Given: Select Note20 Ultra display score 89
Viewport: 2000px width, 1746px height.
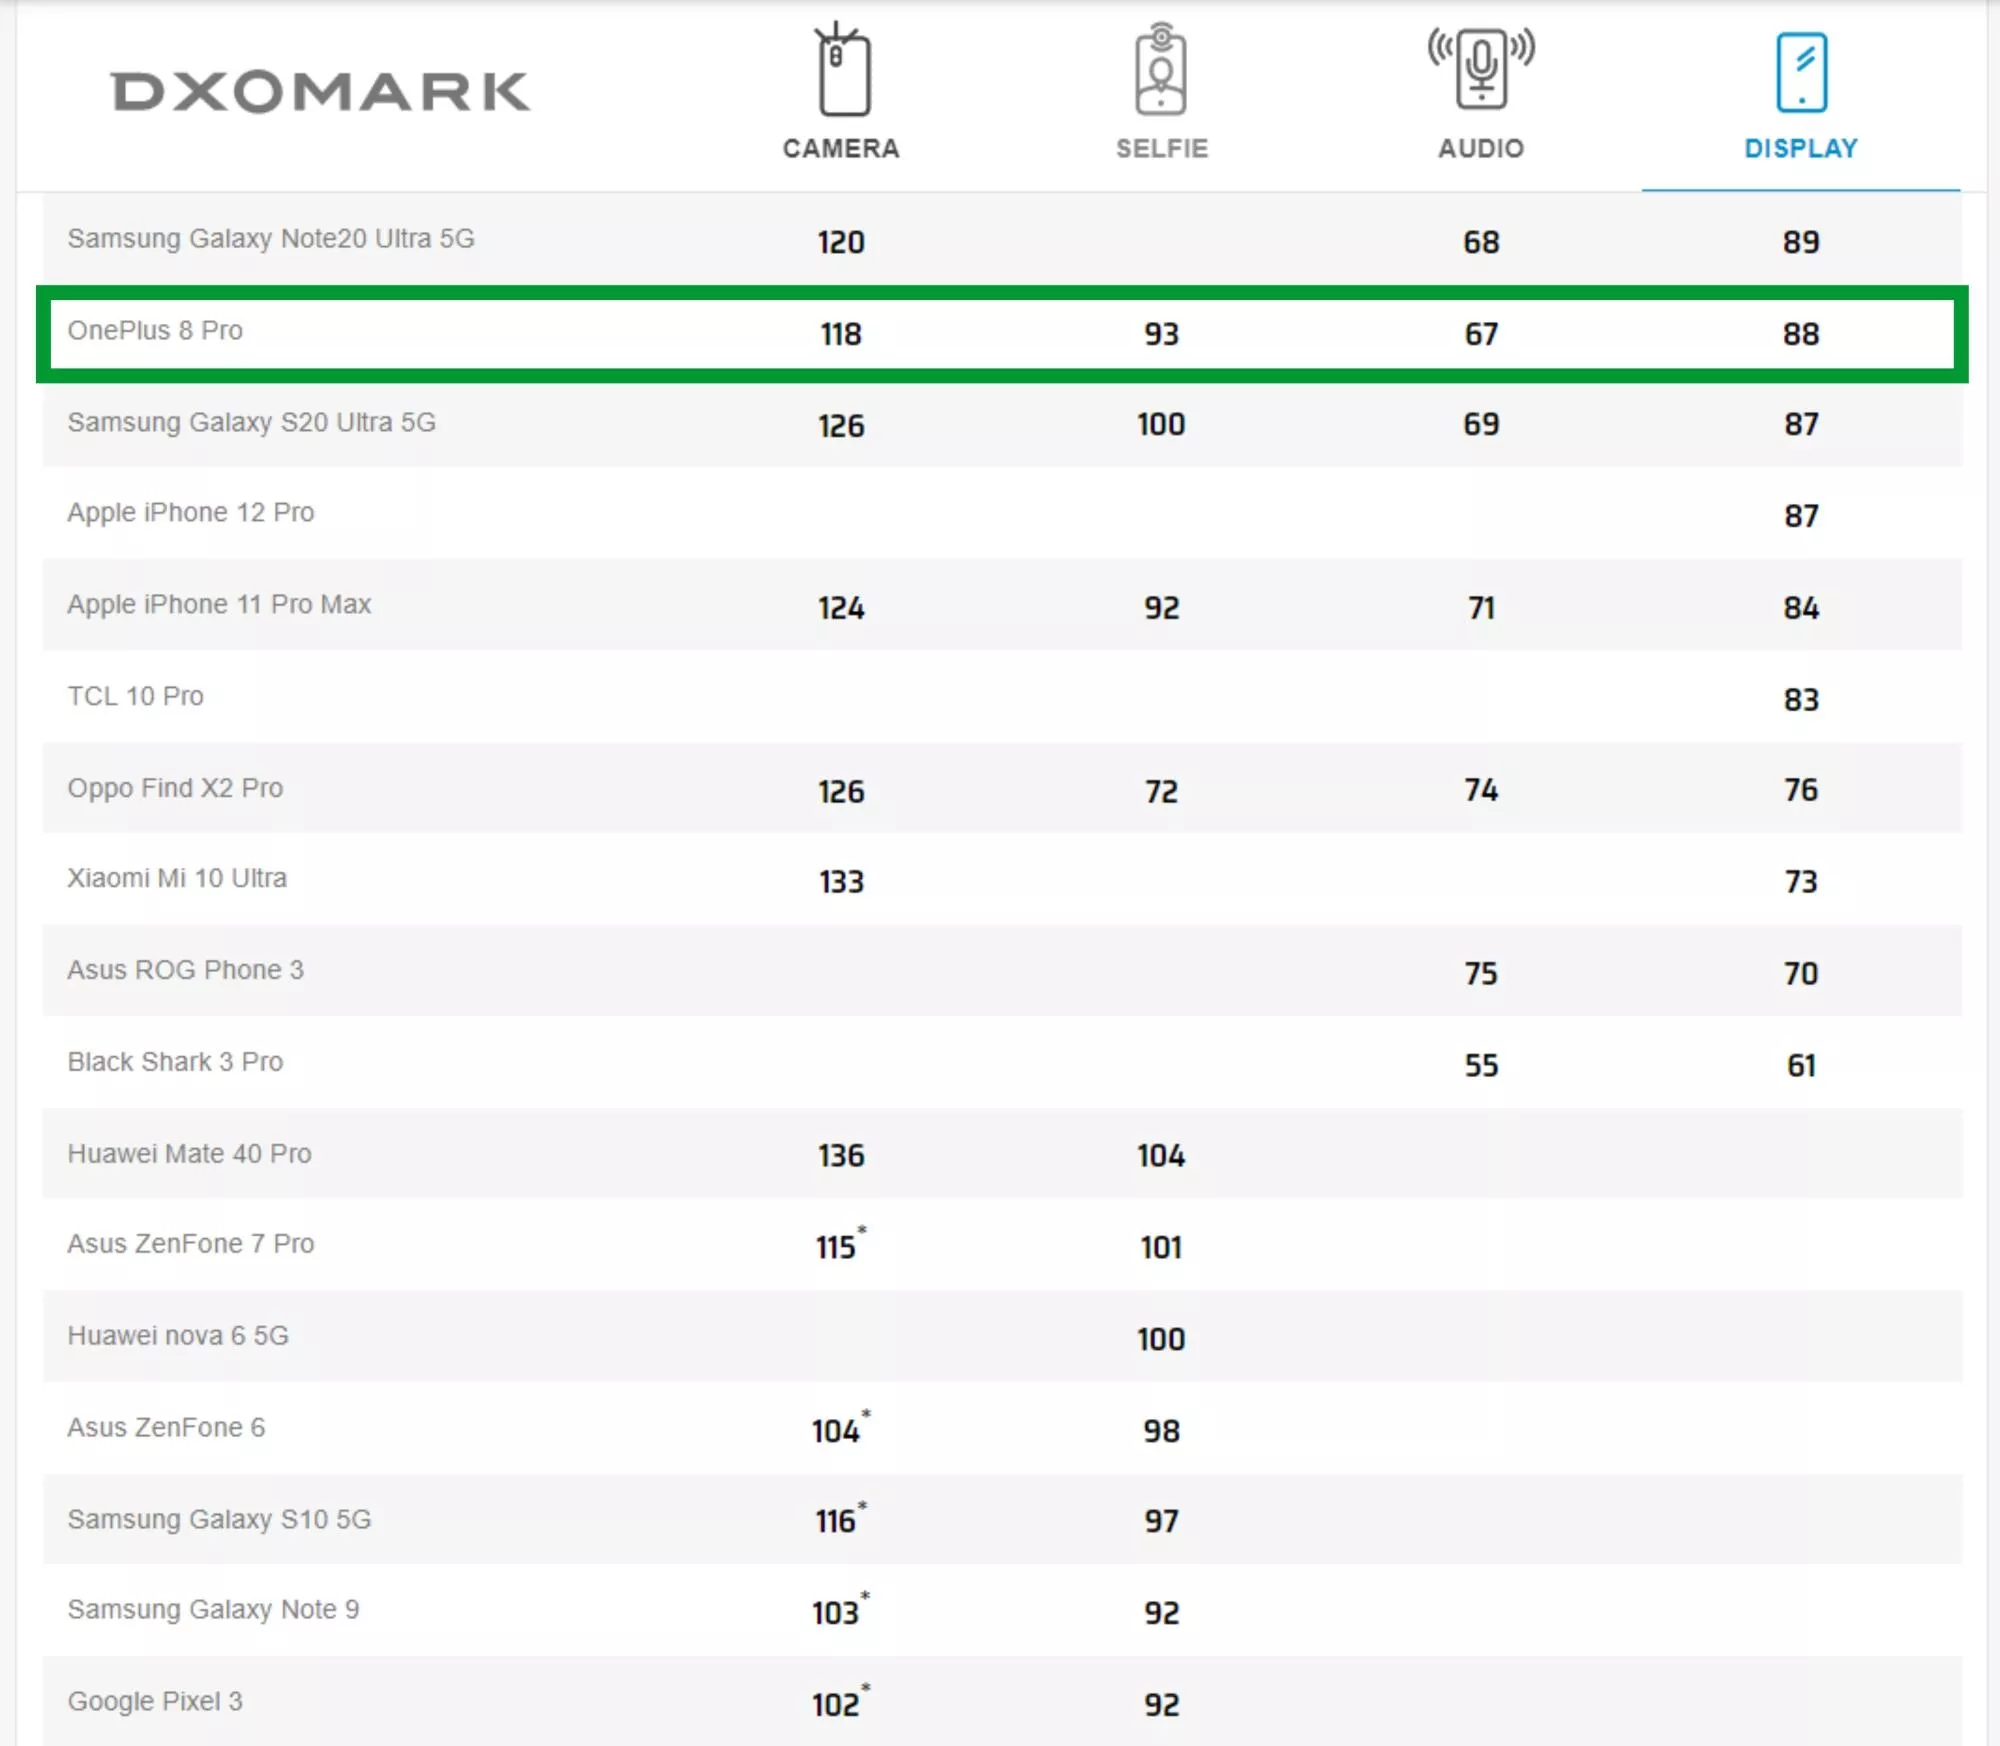Looking at the screenshot, I should 1801,243.
